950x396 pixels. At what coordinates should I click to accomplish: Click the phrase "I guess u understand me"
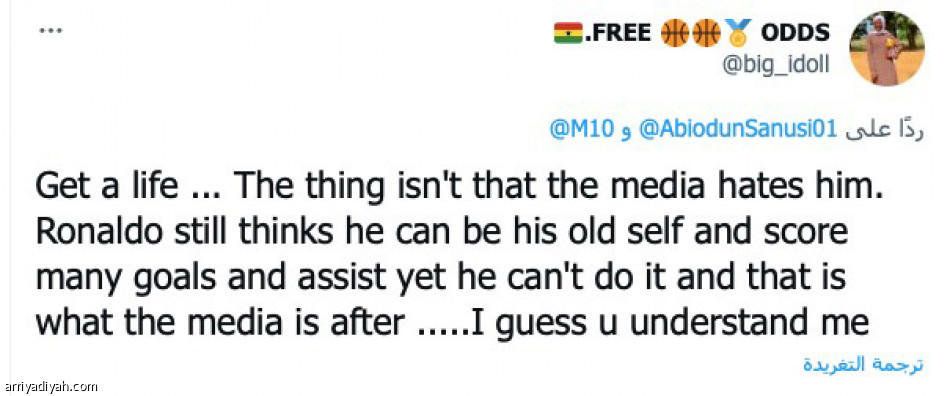pos(670,323)
